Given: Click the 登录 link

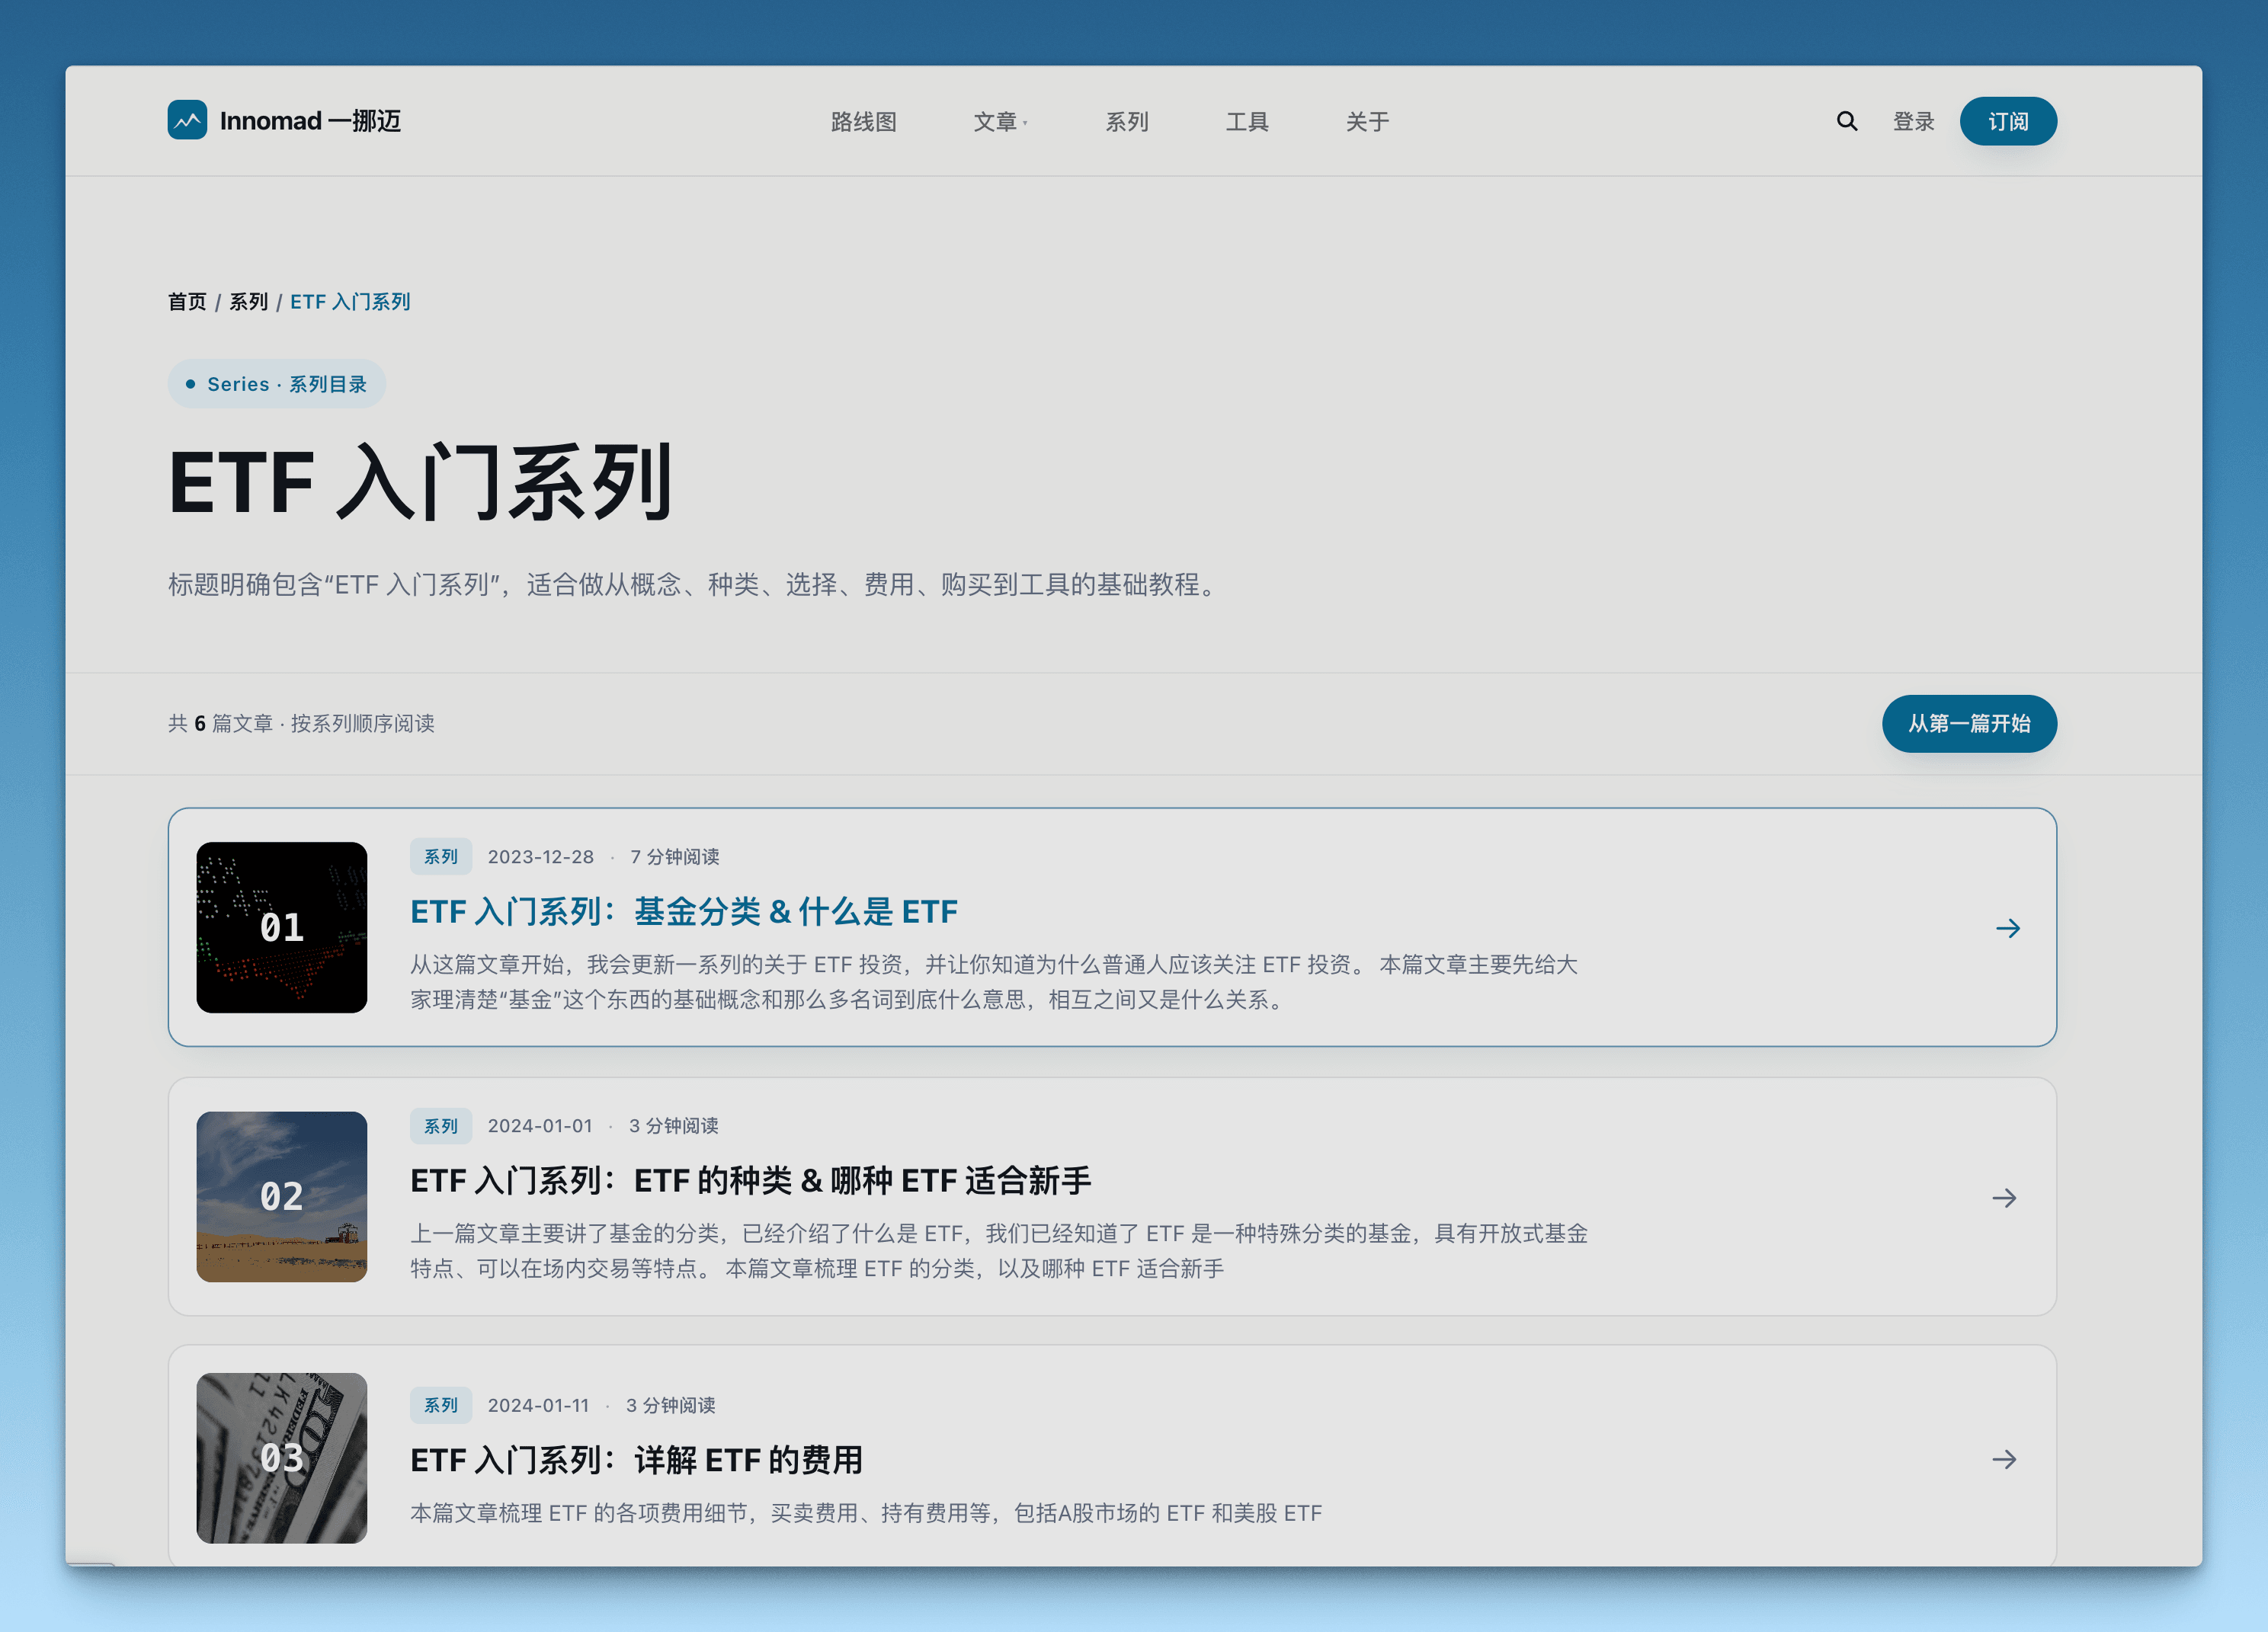Looking at the screenshot, I should pos(1913,121).
